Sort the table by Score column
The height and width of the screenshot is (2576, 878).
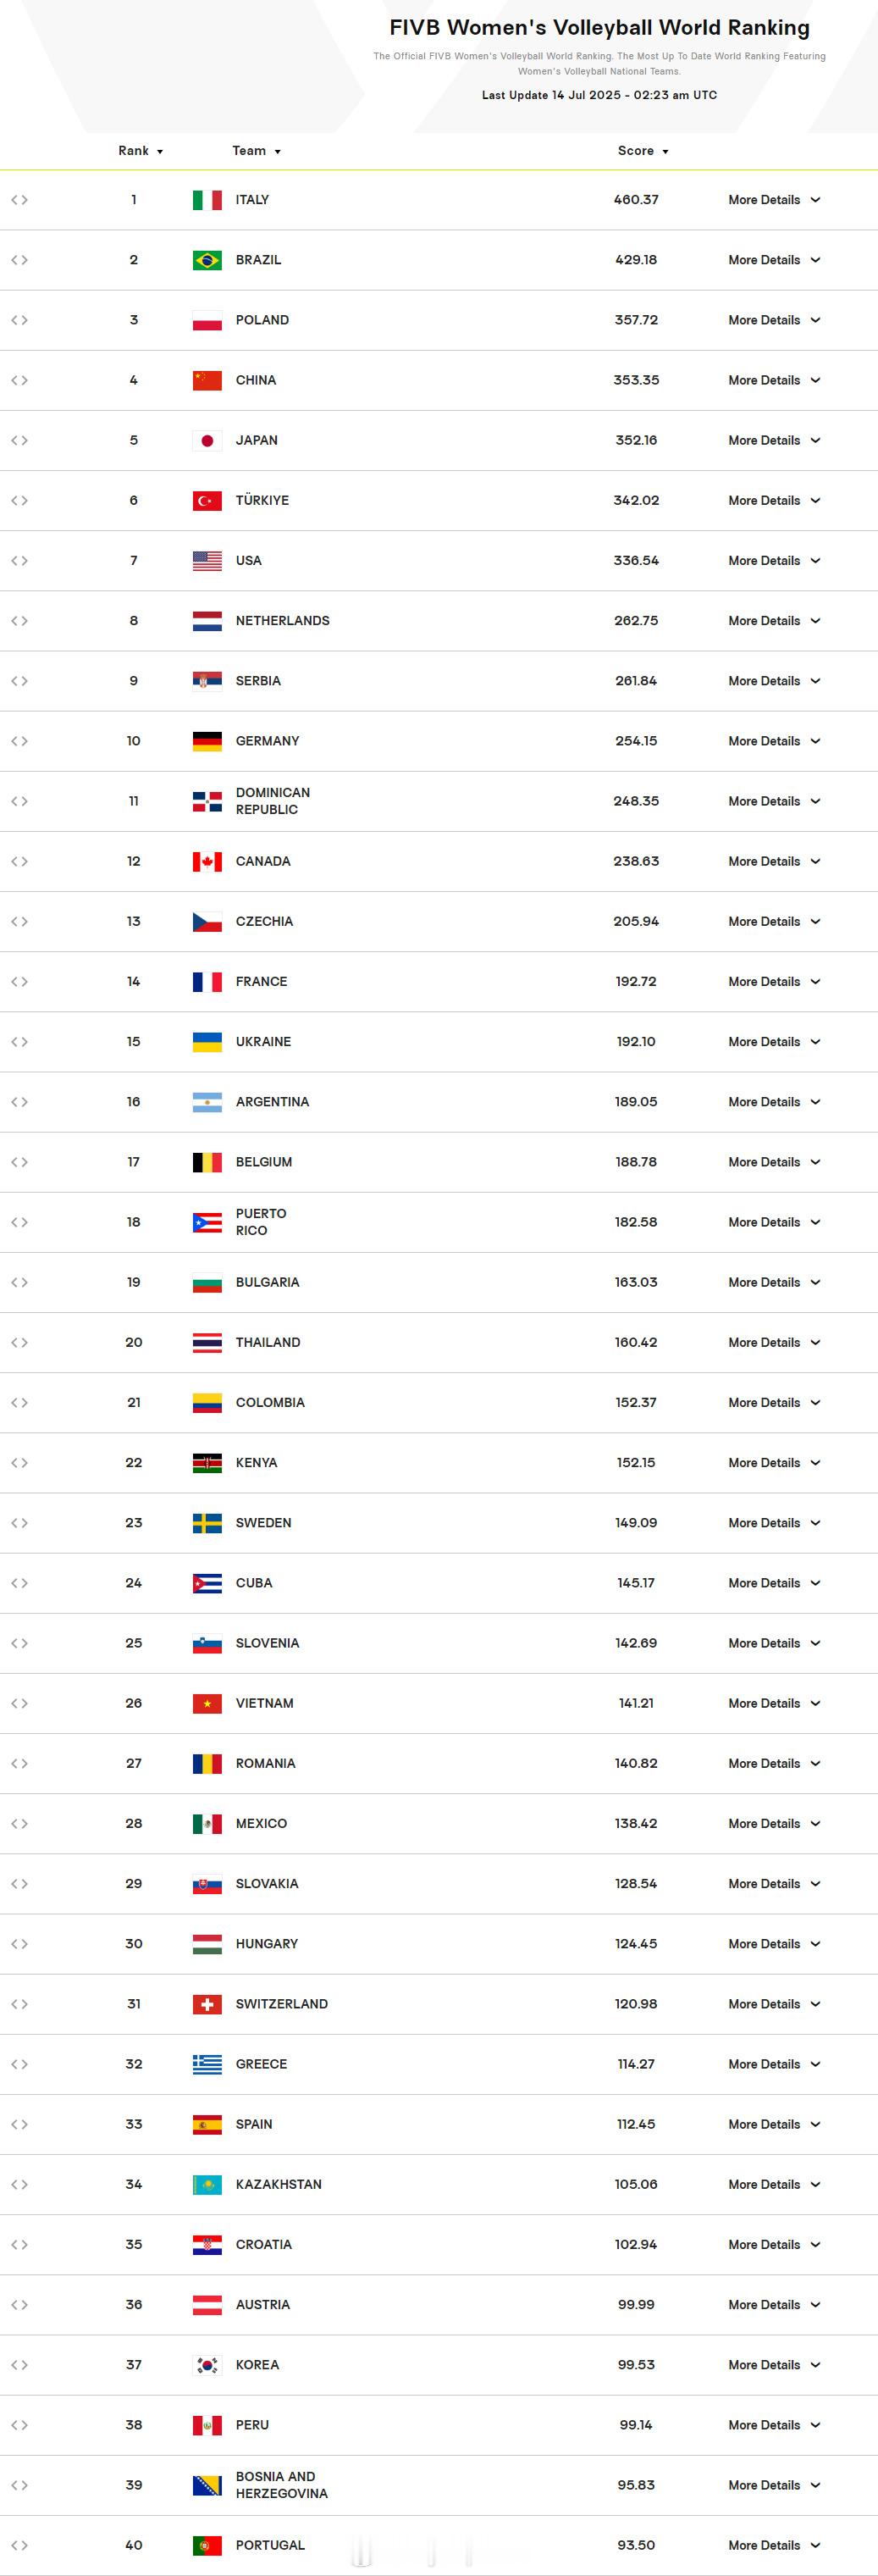[x=642, y=151]
